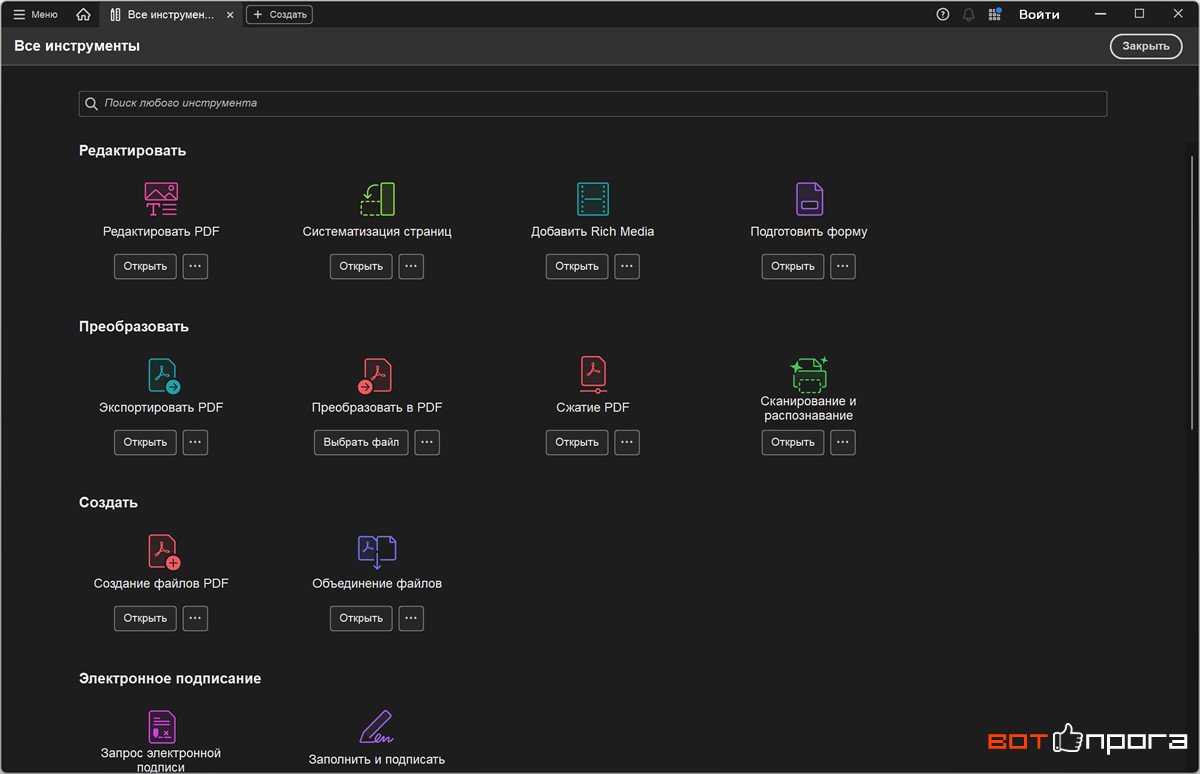
Task: Click the Создать new tab button
Action: 279,14
